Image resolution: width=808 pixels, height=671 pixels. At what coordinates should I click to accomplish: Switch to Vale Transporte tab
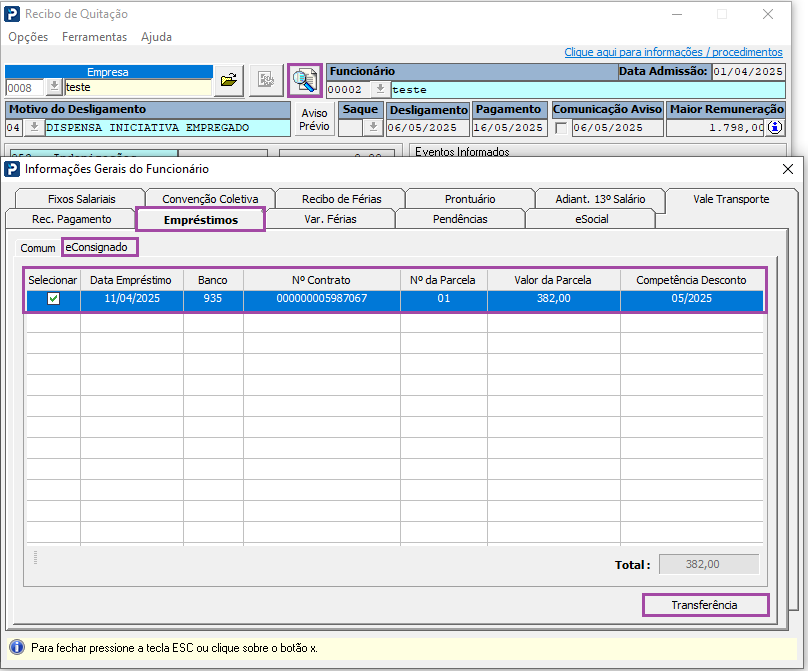pyautogui.click(x=731, y=199)
